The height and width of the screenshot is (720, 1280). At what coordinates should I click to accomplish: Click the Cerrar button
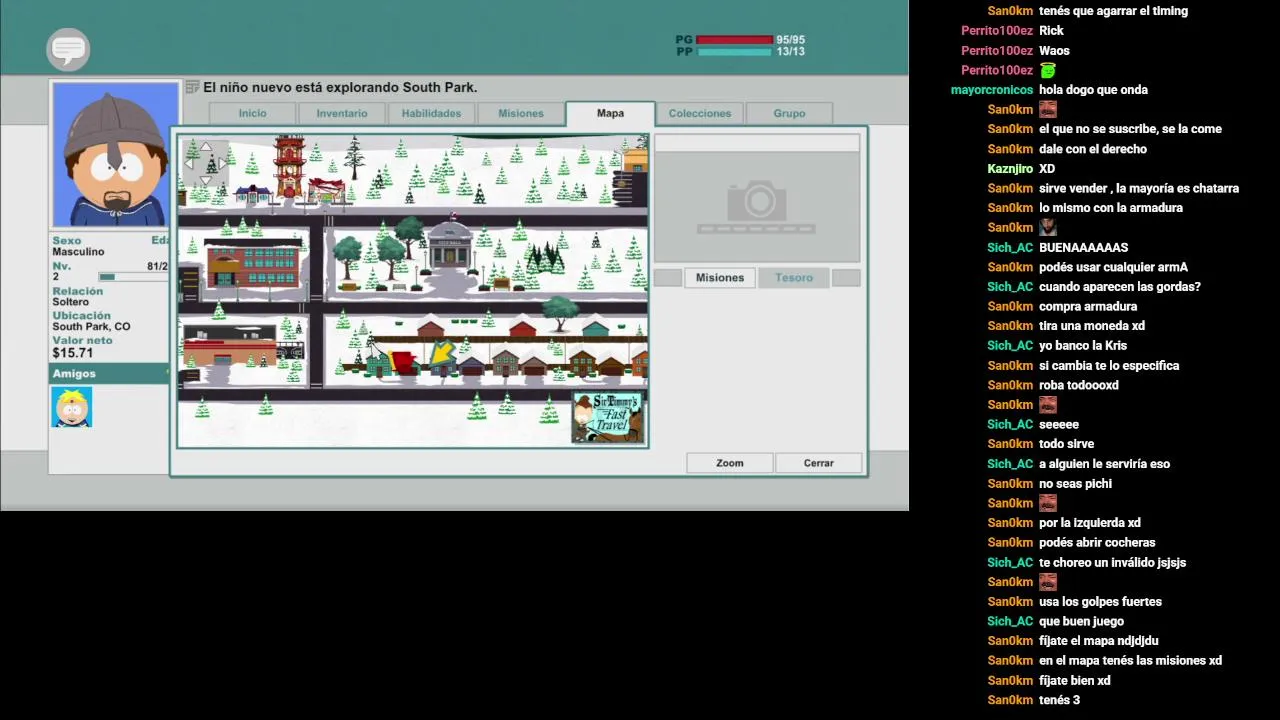(x=818, y=463)
